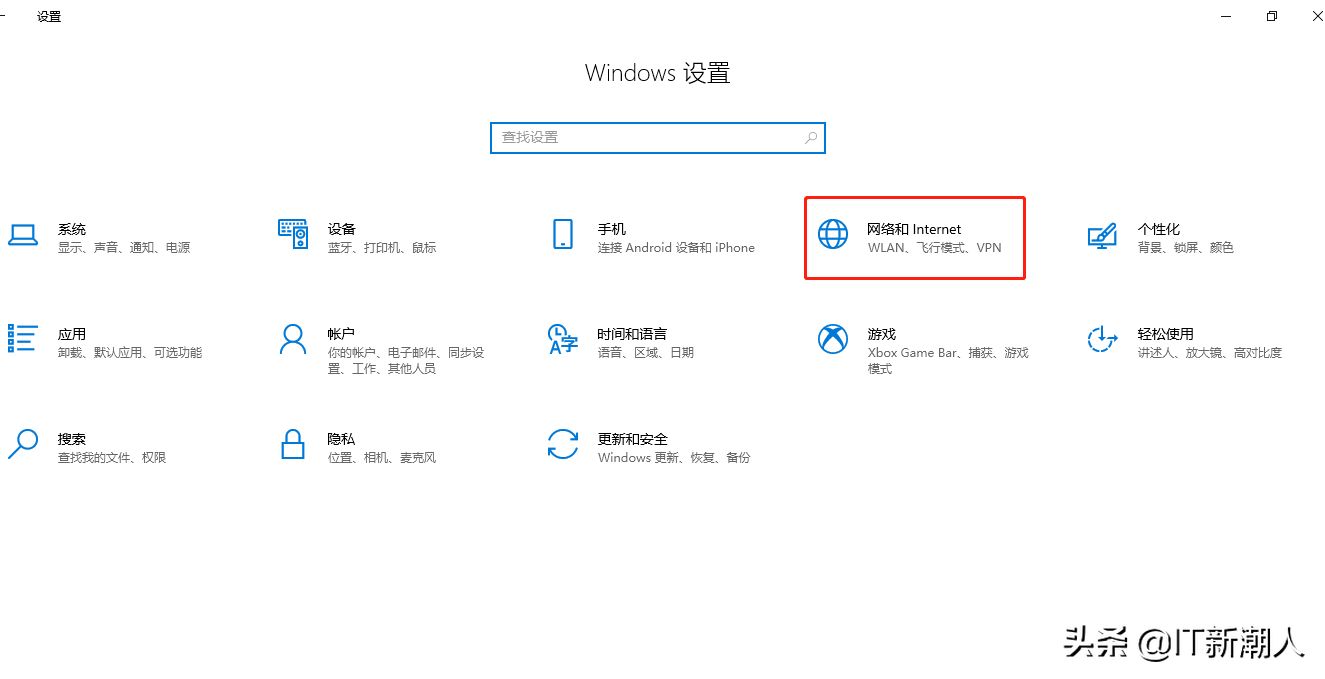Open the 网络和 Internet globe icon
Image resolution: width=1325 pixels, height=679 pixels.
tap(833, 234)
